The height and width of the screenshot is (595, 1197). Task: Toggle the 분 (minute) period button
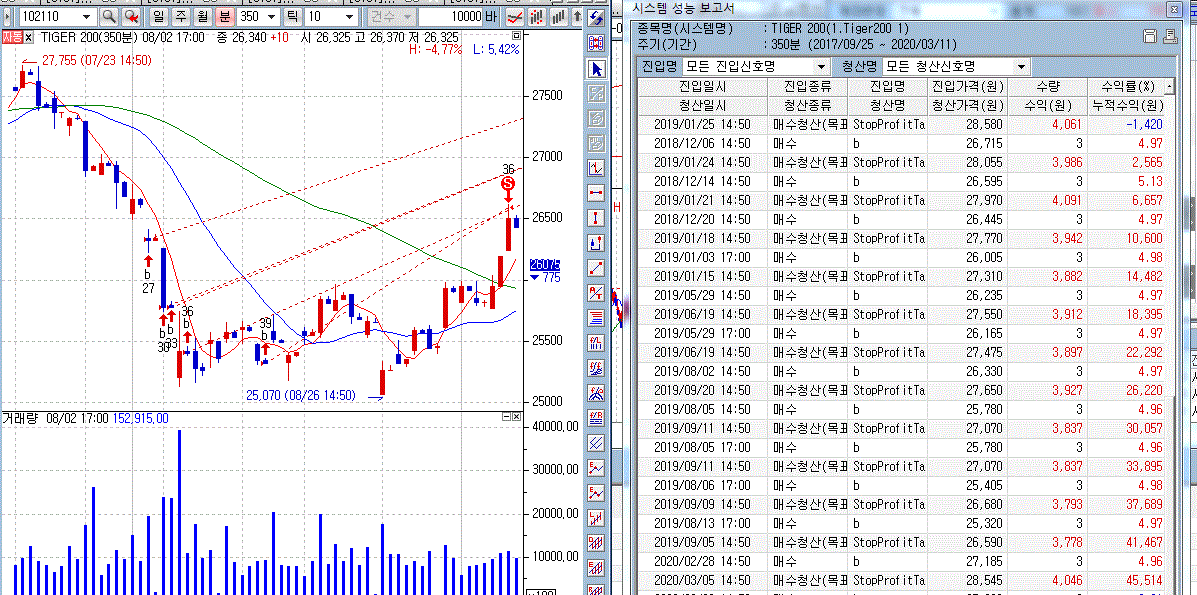[x=223, y=17]
